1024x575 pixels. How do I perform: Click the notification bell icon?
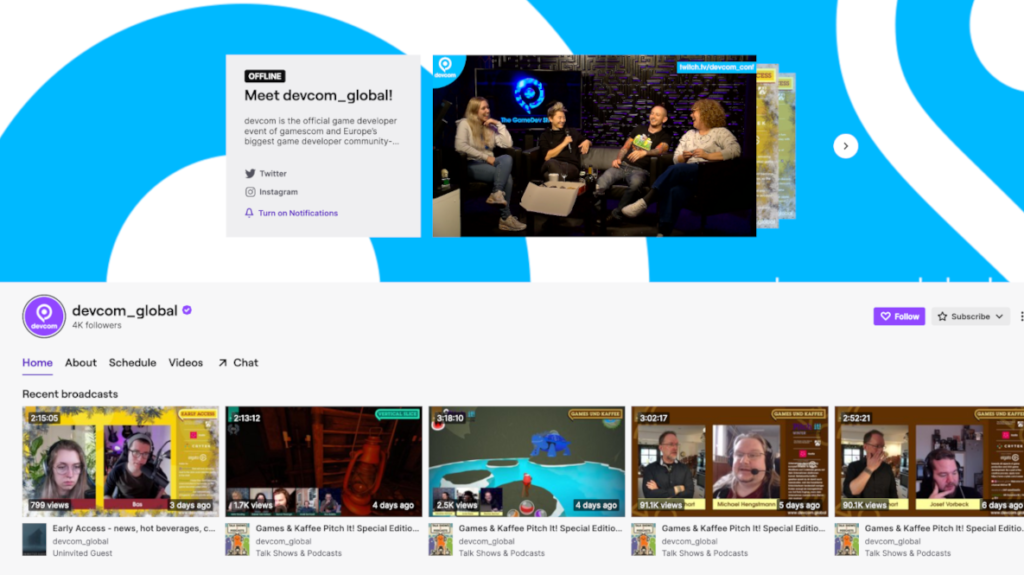pyautogui.click(x=249, y=213)
